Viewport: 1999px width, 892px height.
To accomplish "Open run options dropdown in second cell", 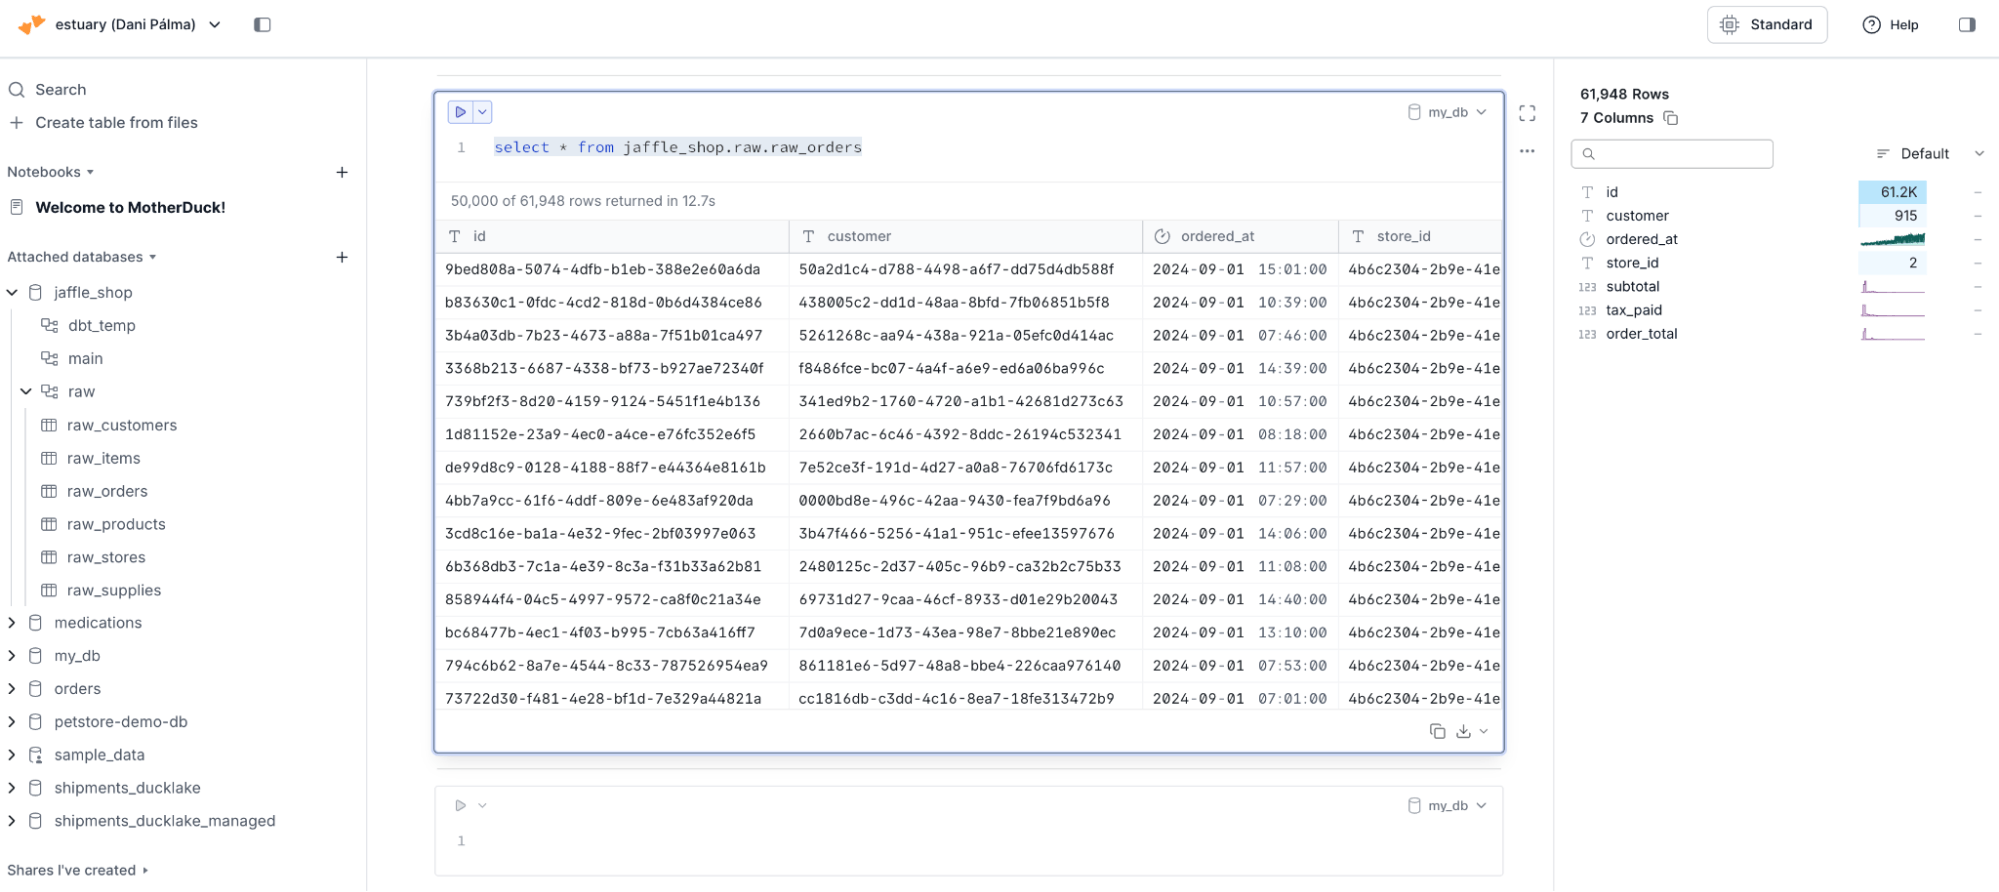I will (x=482, y=805).
